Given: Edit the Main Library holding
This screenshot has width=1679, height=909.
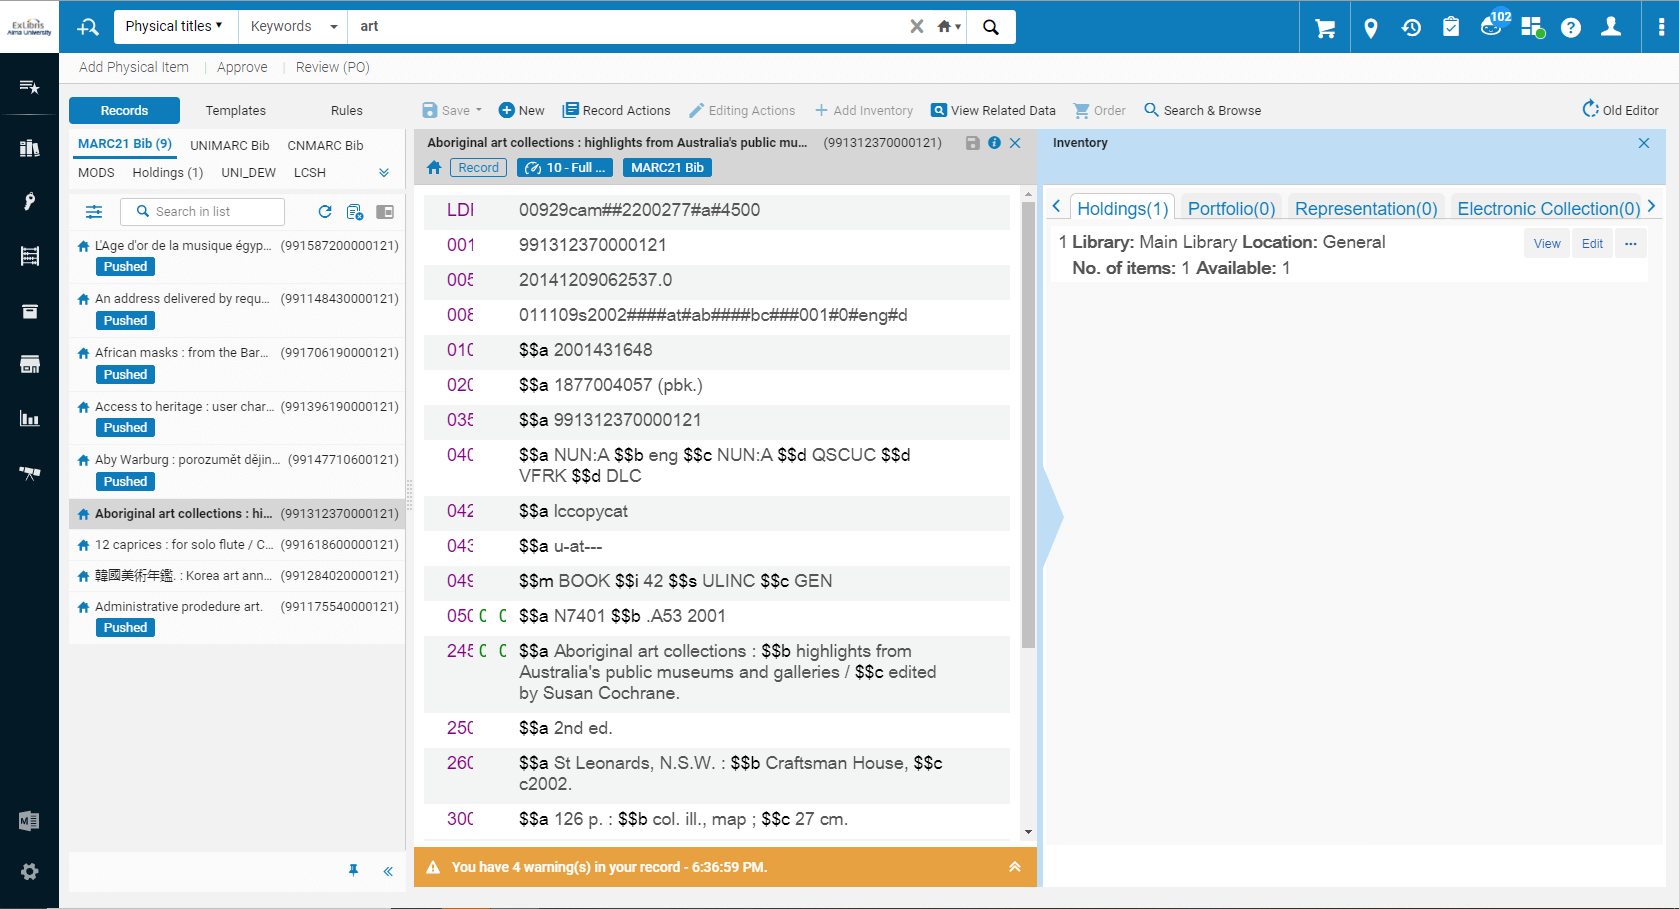Looking at the screenshot, I should 1592,243.
